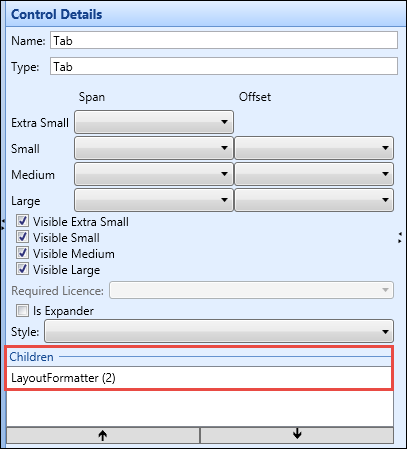Open the Style dropdown
This screenshot has width=407, height=449.
219,331
